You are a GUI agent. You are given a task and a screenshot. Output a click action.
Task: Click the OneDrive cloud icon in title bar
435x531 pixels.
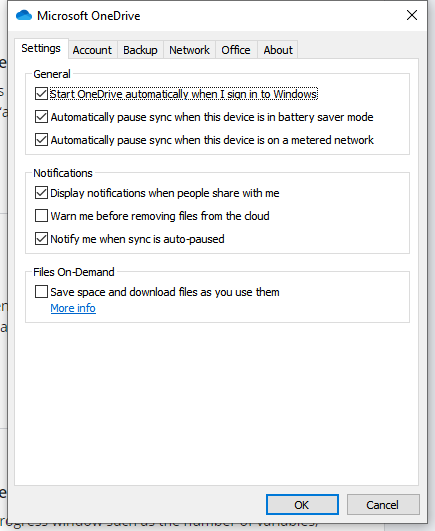coord(24,15)
